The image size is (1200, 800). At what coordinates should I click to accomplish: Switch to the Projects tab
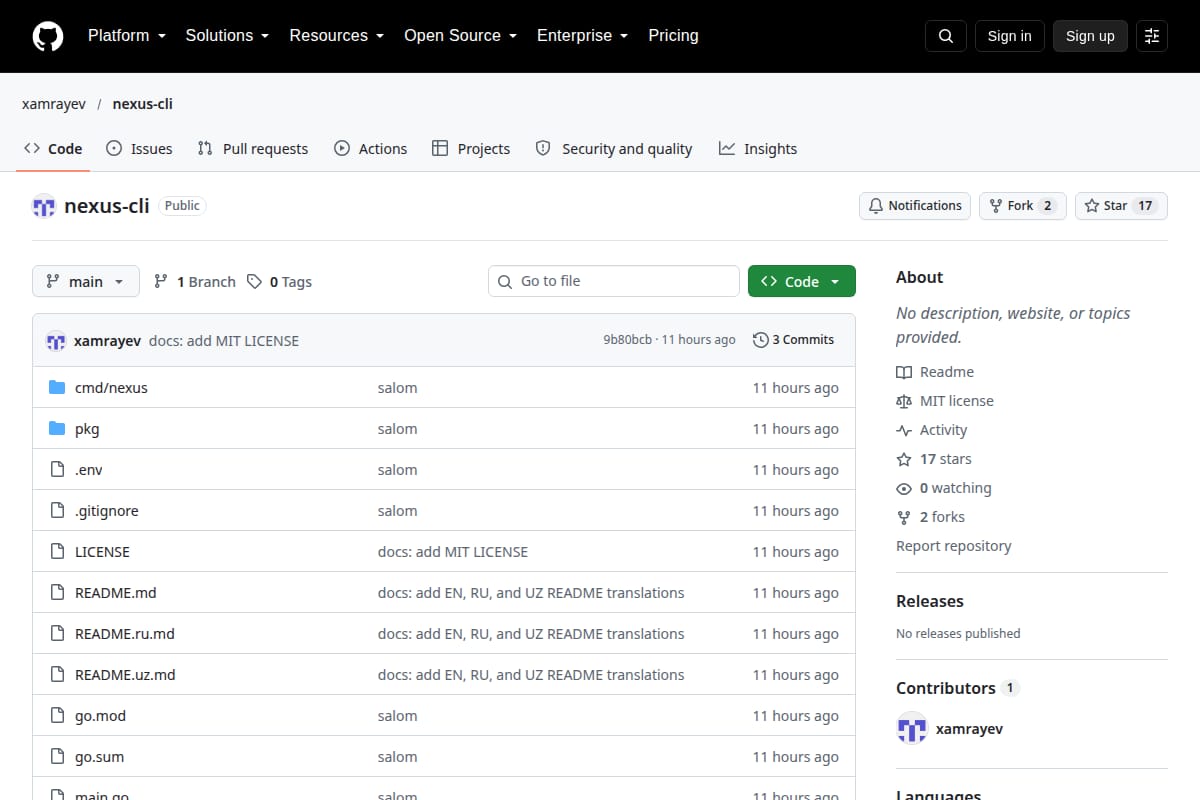tap(471, 149)
